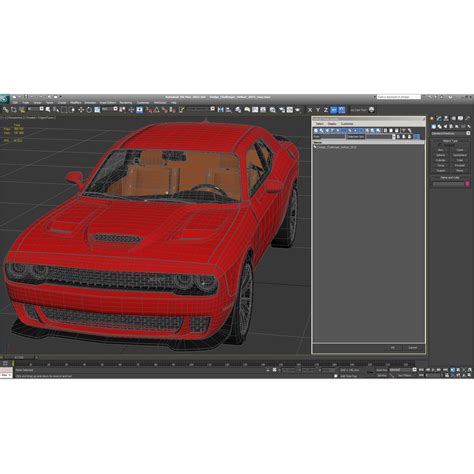Open the Customize menu in Select From Scene

[347, 124]
